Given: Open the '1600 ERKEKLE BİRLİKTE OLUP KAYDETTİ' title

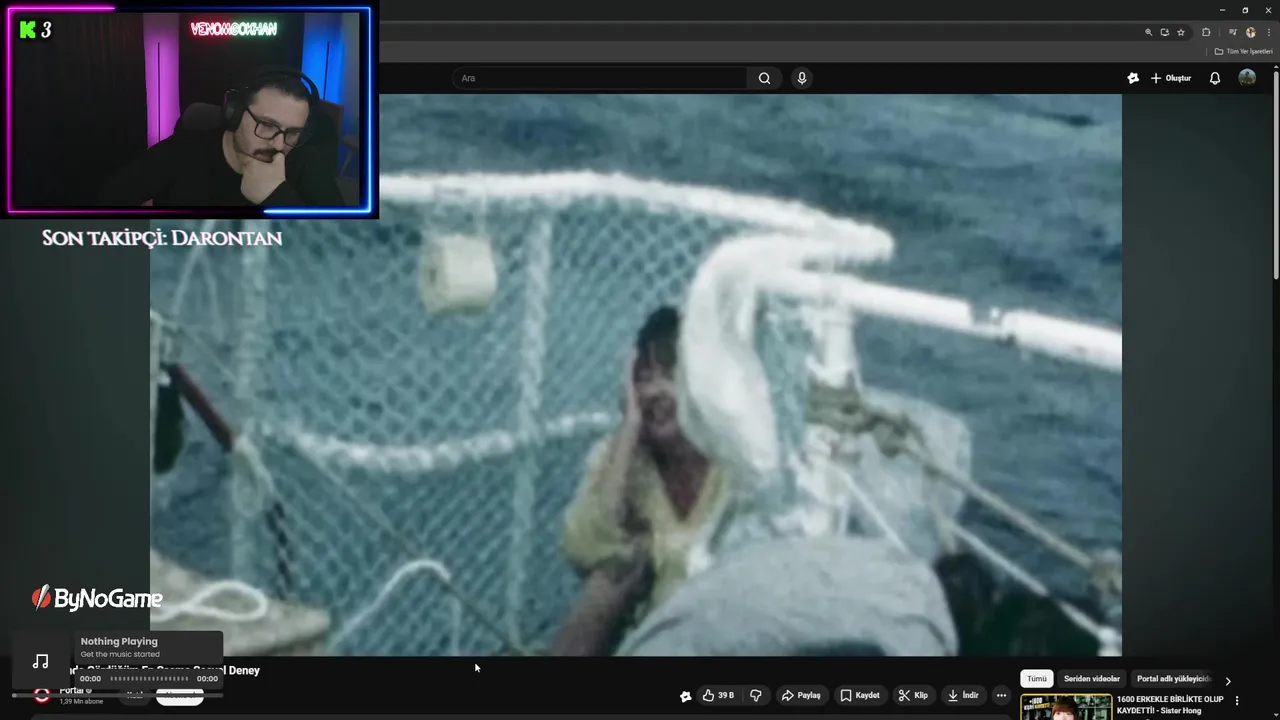Looking at the screenshot, I should (1170, 705).
